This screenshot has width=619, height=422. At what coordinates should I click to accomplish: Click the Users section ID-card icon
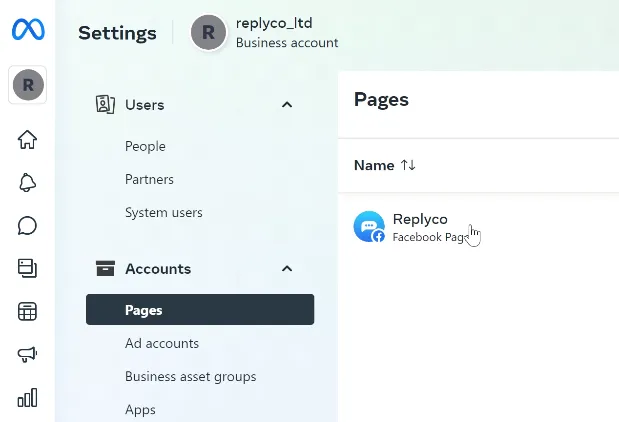point(105,105)
